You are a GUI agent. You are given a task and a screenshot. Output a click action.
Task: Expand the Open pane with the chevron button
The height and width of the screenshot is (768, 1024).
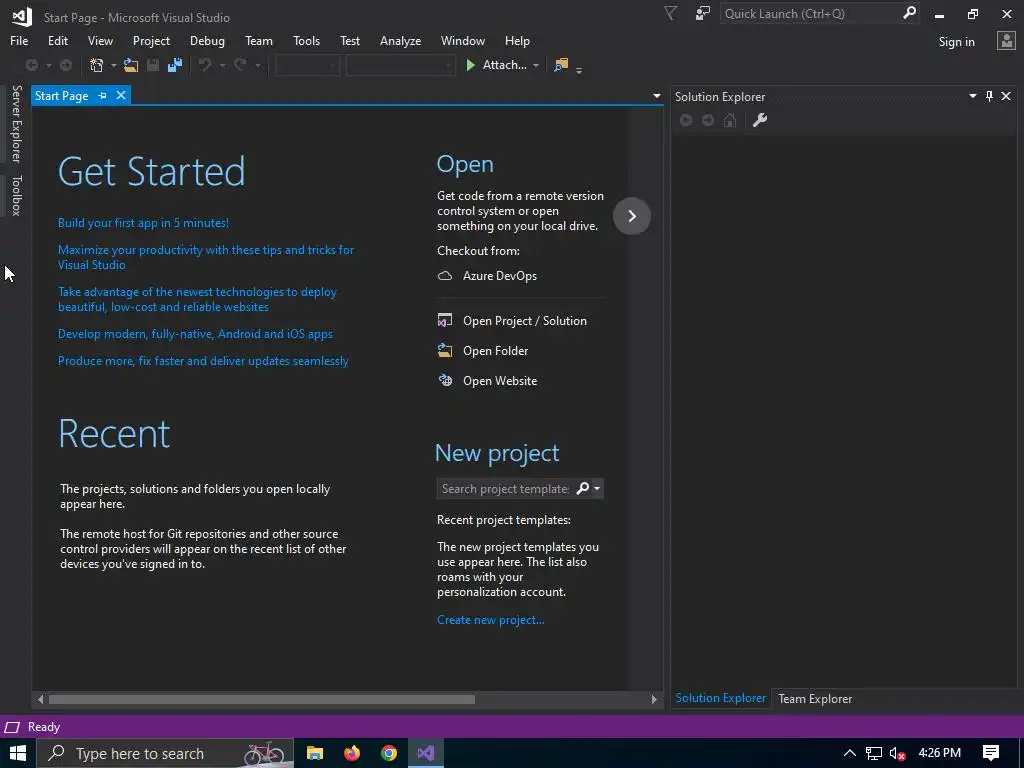[632, 216]
